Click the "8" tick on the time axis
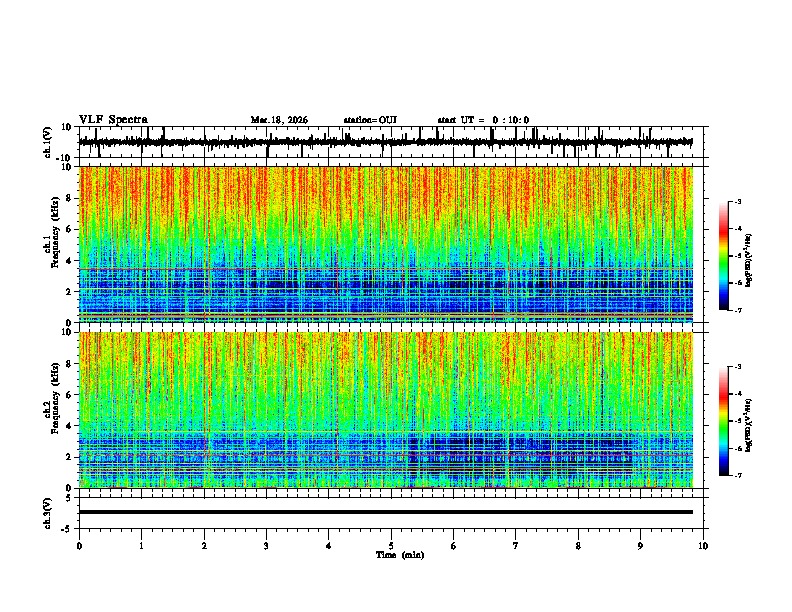This screenshot has width=792, height=612. tap(578, 546)
